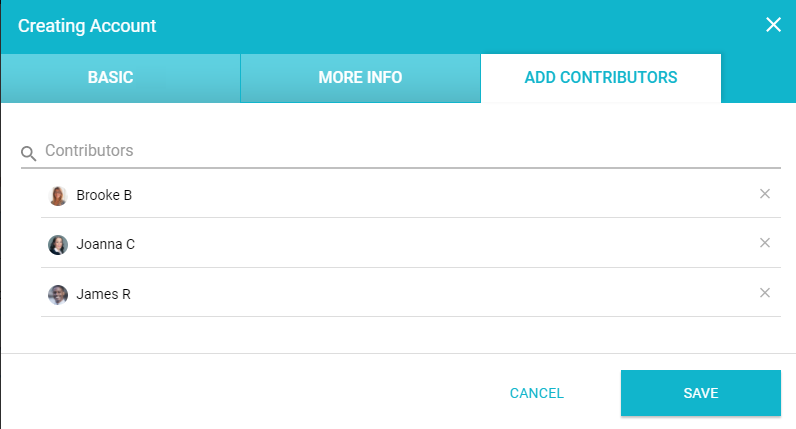Click blank footer area left of Cancel
Image resolution: width=796 pixels, height=429 pixels.
click(x=250, y=392)
